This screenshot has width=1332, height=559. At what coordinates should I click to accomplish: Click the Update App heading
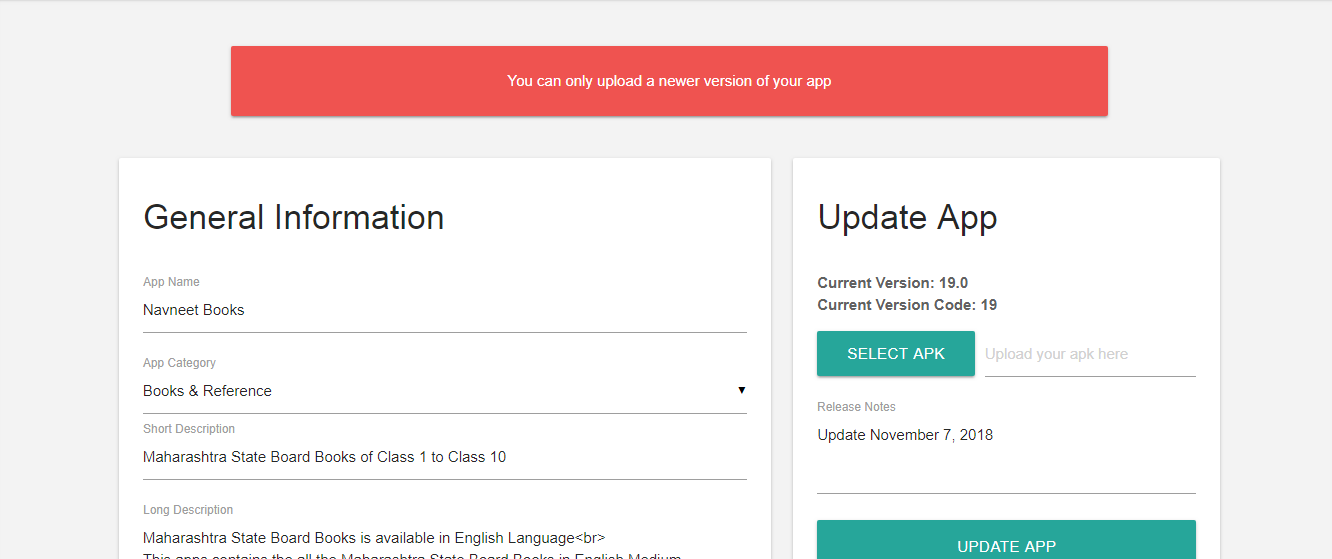click(907, 217)
